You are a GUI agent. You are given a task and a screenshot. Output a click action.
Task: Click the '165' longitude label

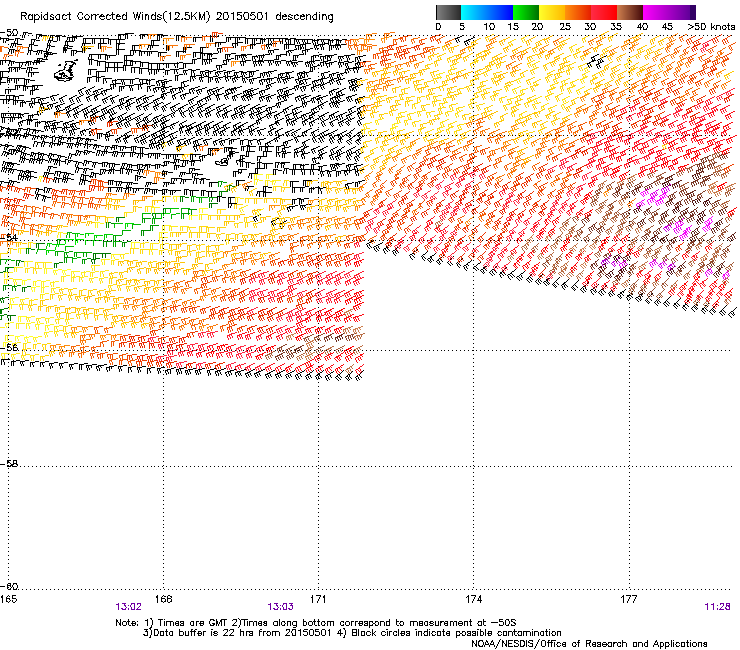tap(8, 599)
